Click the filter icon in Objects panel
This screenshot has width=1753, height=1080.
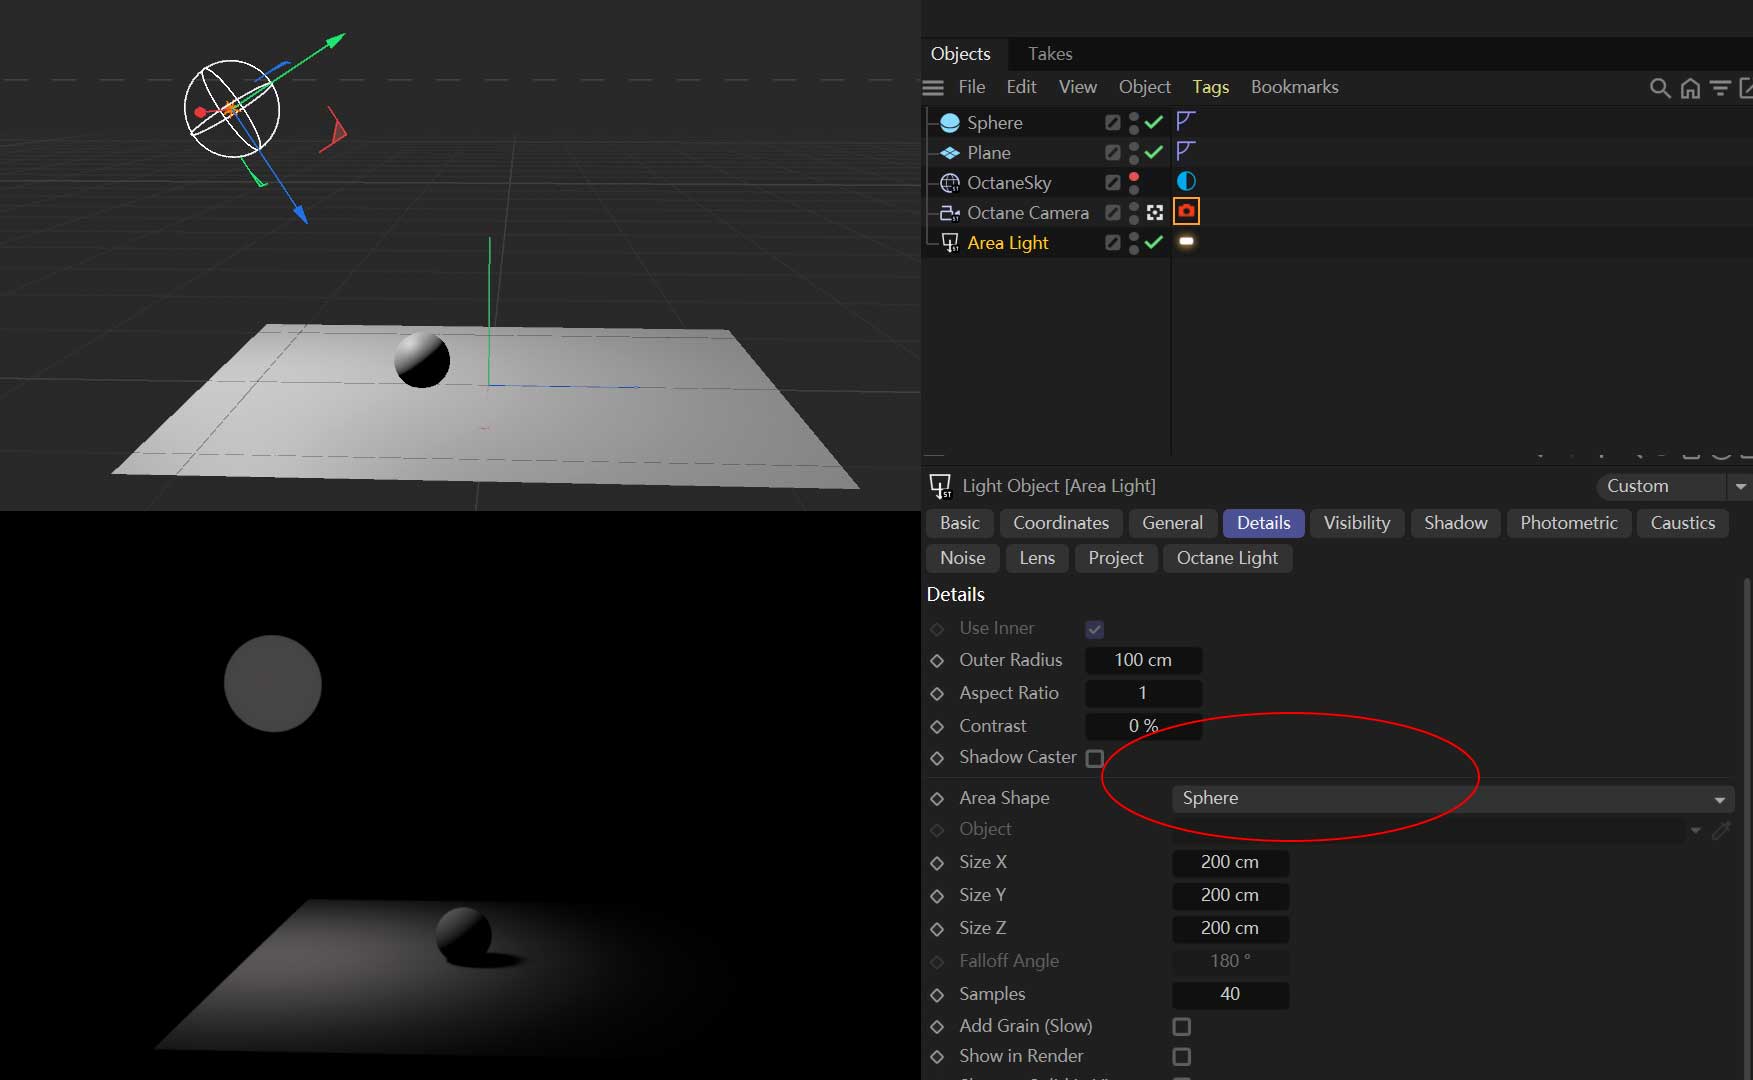(1720, 88)
